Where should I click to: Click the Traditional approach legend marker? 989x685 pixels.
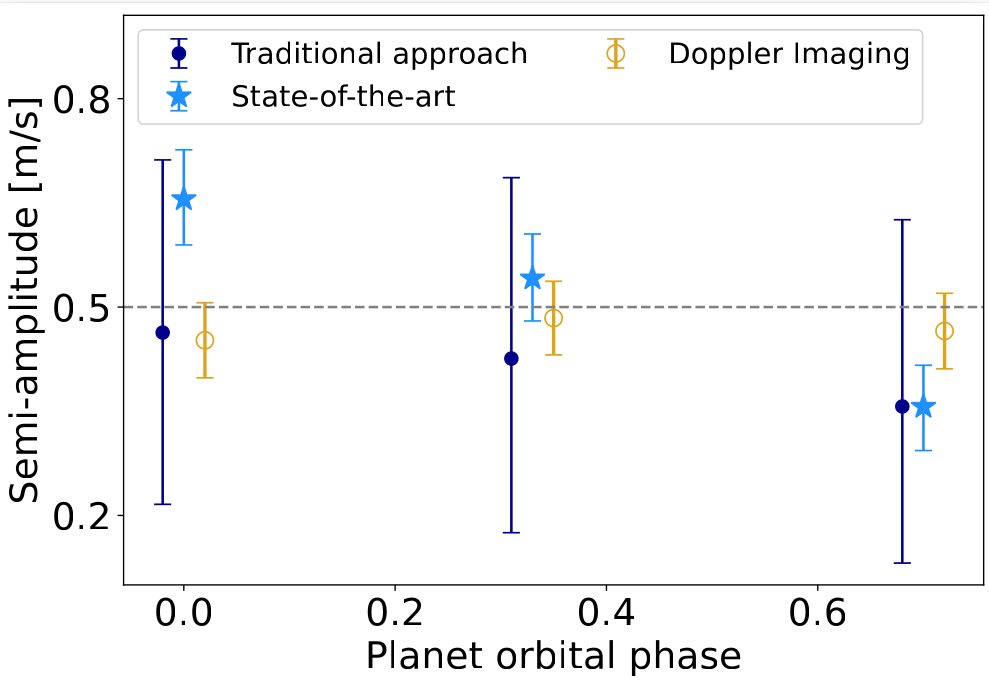pos(180,53)
